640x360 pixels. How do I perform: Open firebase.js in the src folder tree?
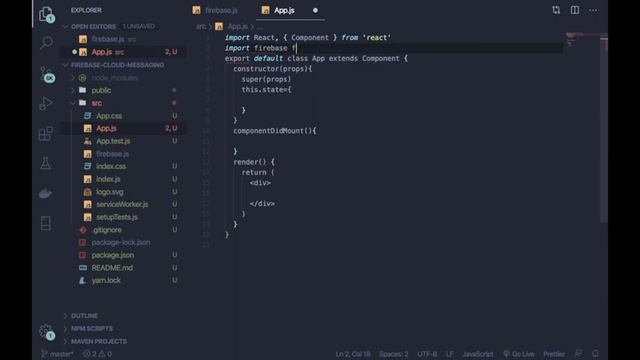112,154
